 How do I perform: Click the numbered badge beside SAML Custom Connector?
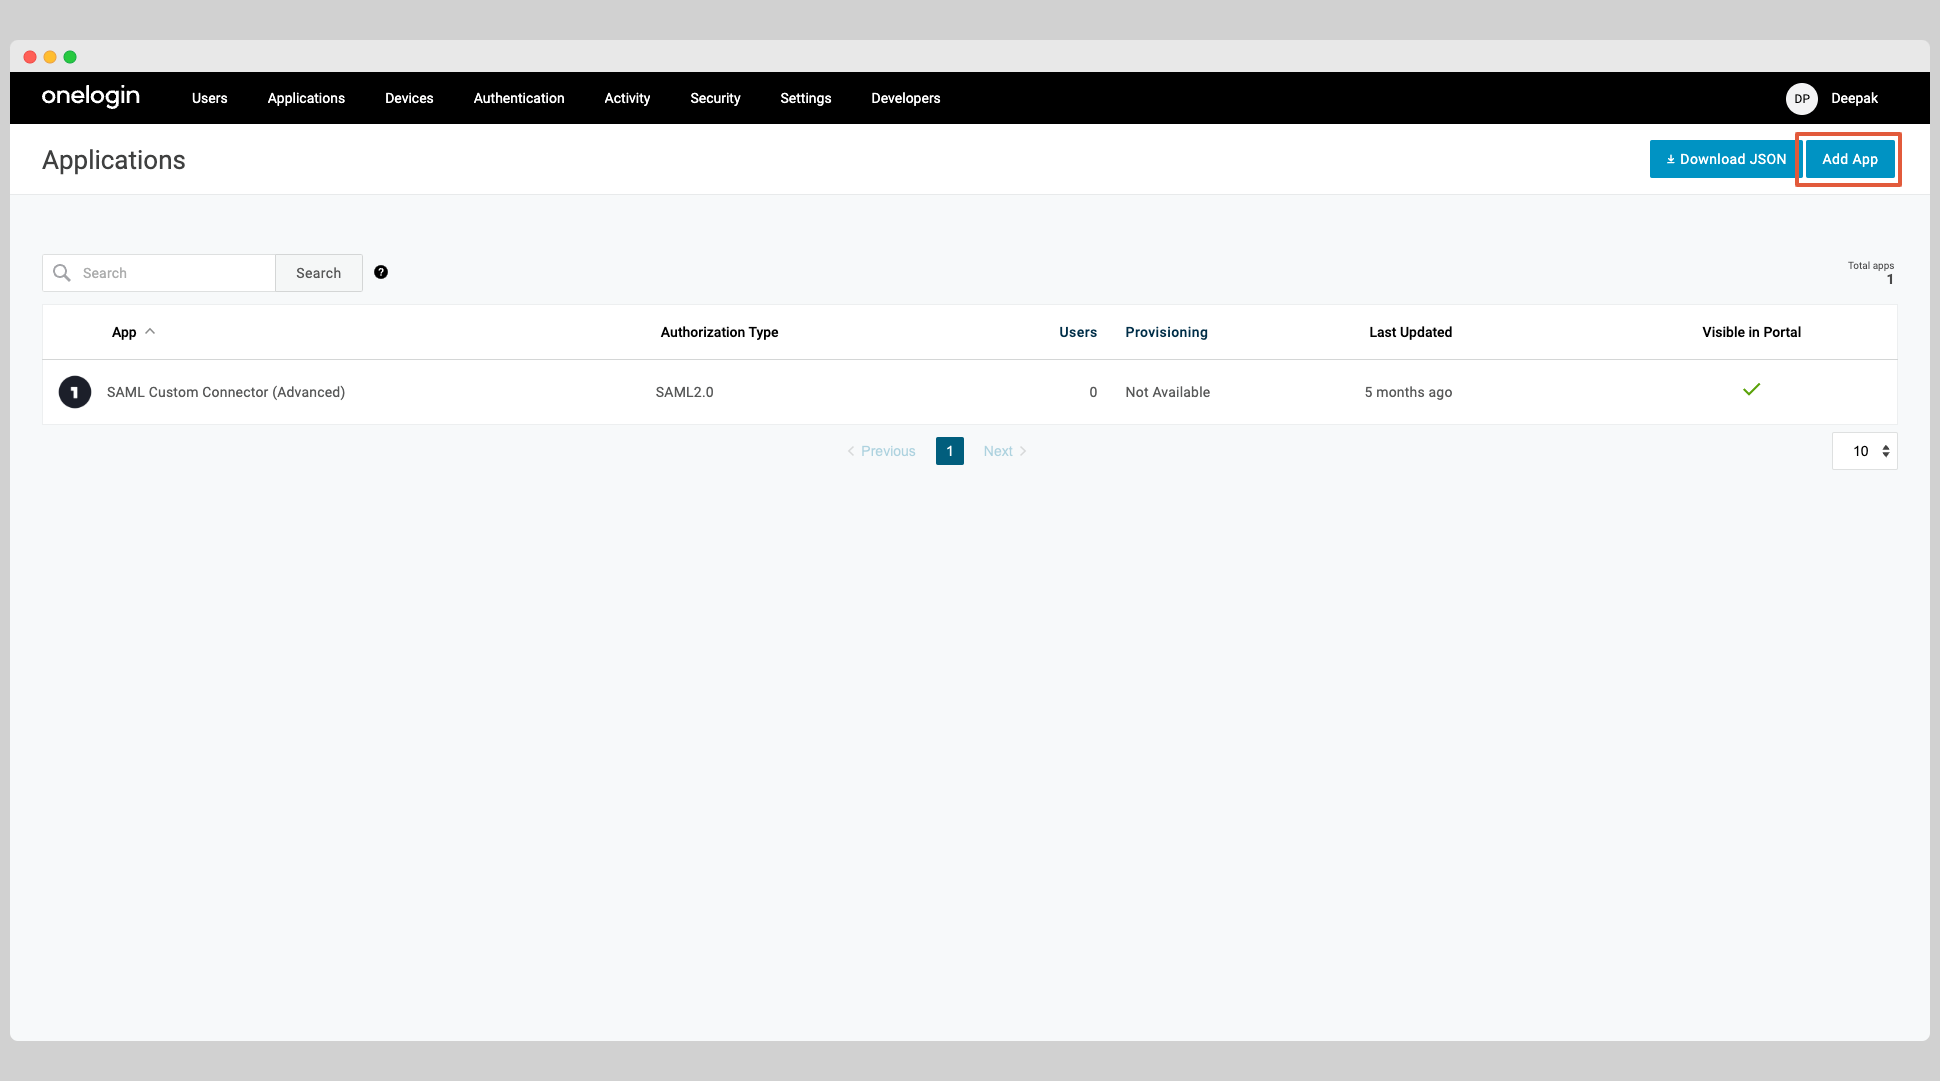click(x=74, y=392)
